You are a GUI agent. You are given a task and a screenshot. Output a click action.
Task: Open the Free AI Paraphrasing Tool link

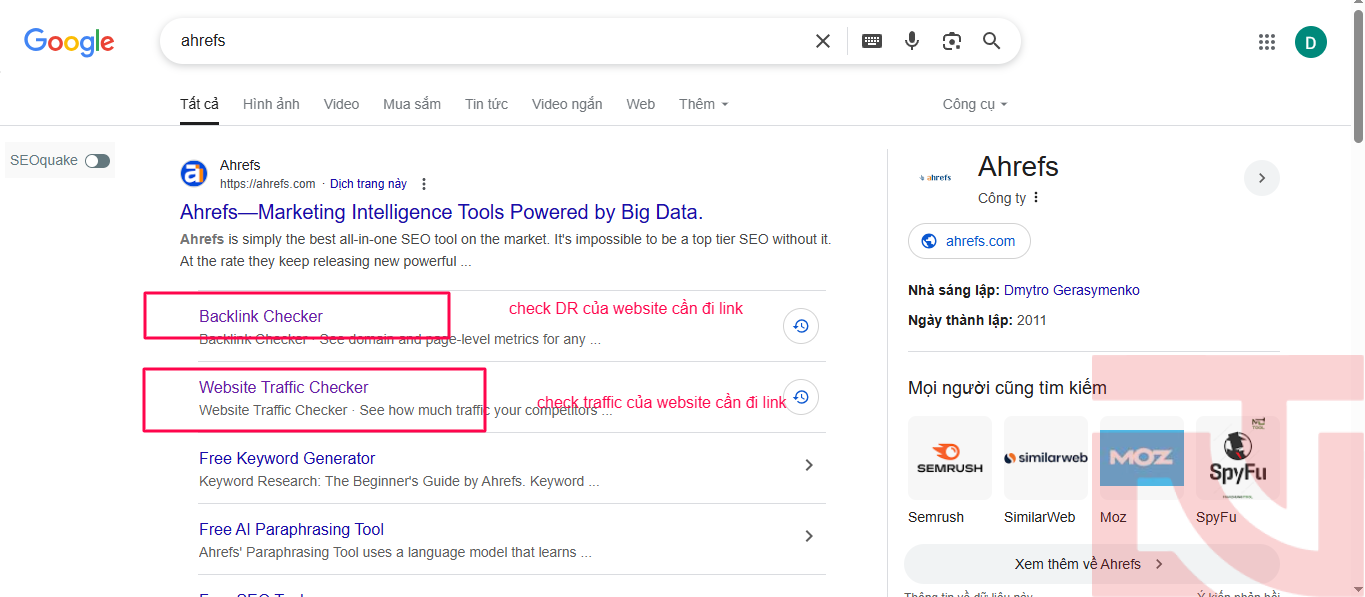(x=291, y=529)
